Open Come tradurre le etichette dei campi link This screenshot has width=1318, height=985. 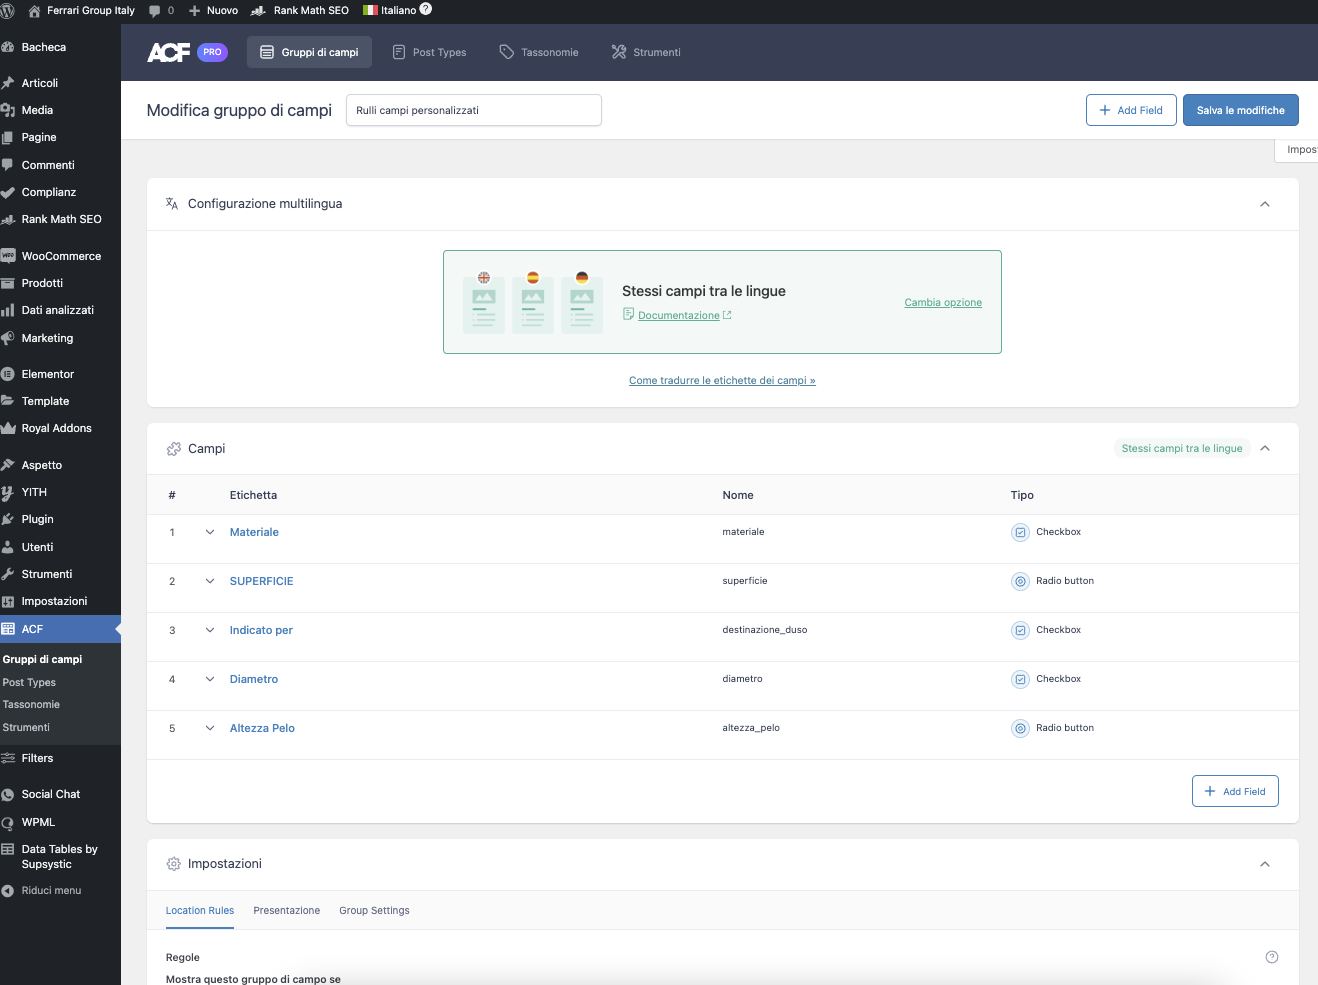[x=722, y=380]
